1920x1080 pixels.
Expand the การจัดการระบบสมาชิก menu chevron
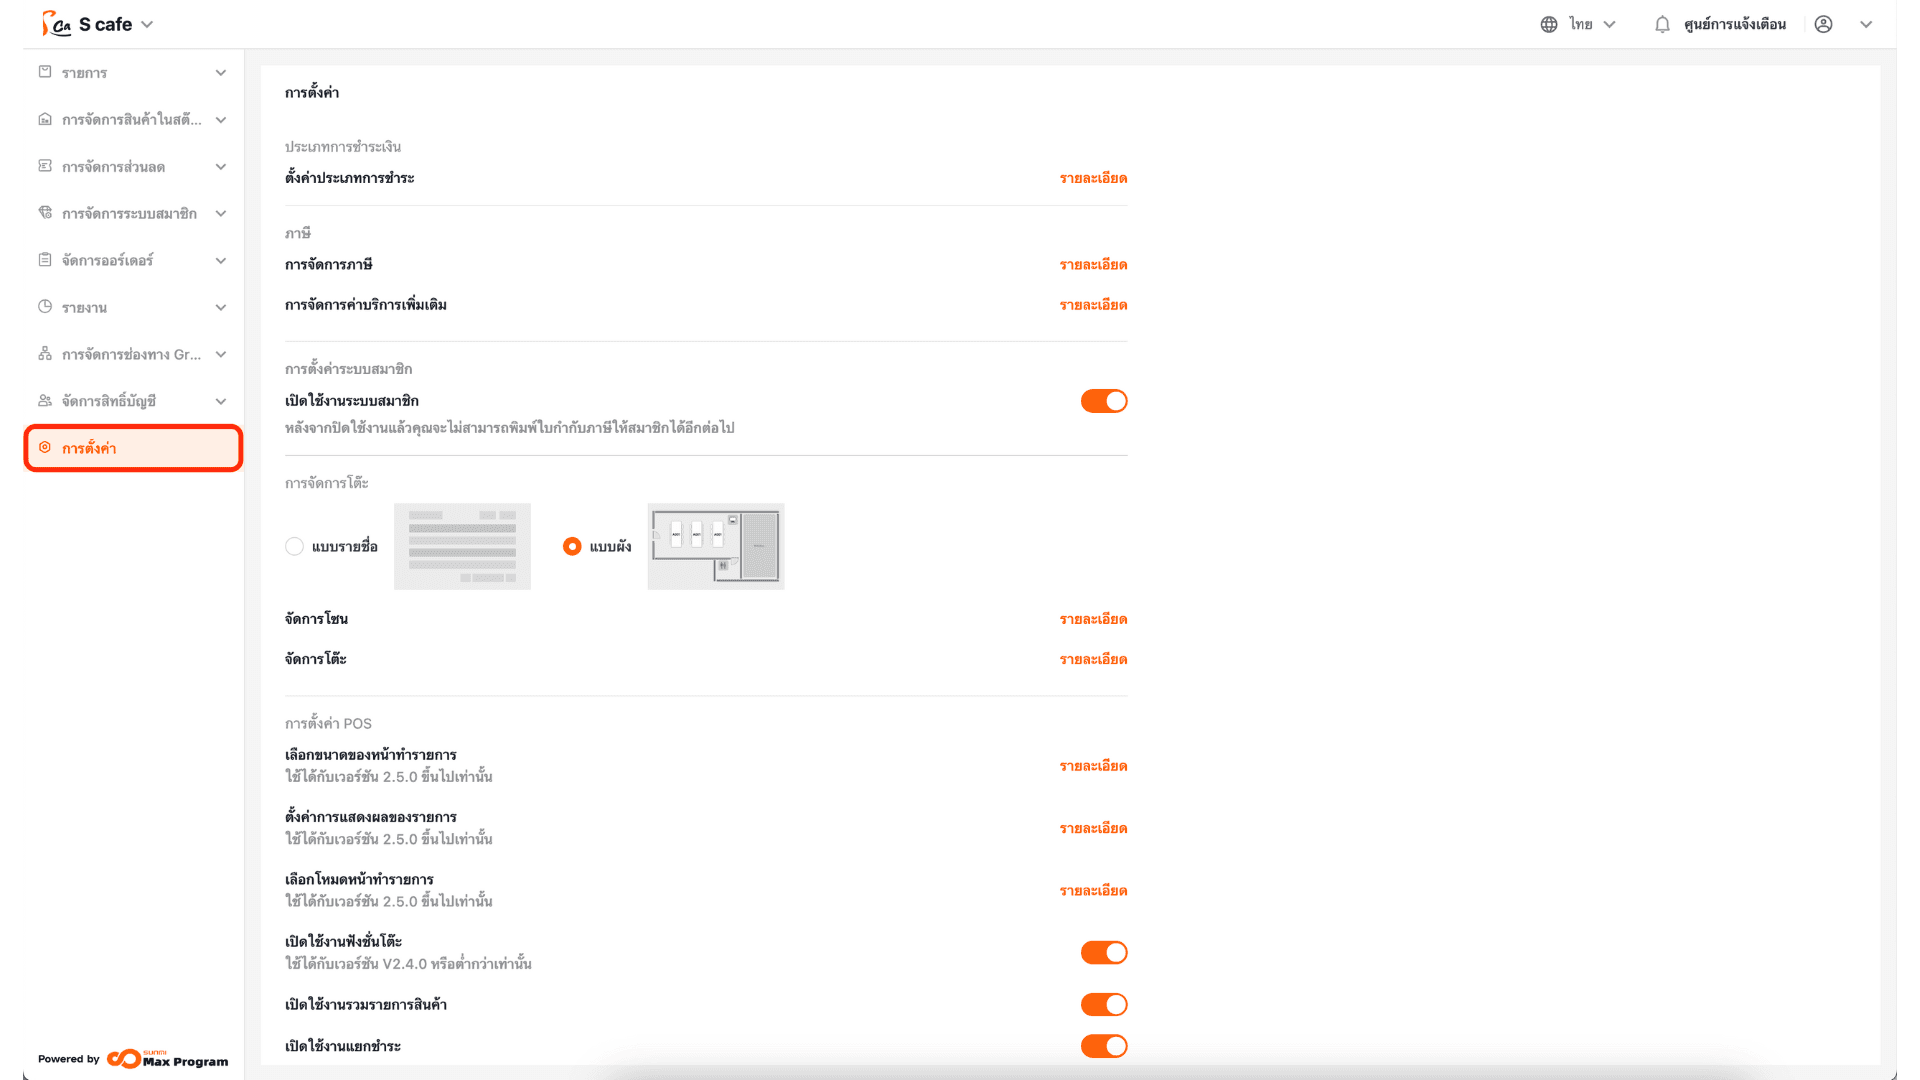pos(221,213)
